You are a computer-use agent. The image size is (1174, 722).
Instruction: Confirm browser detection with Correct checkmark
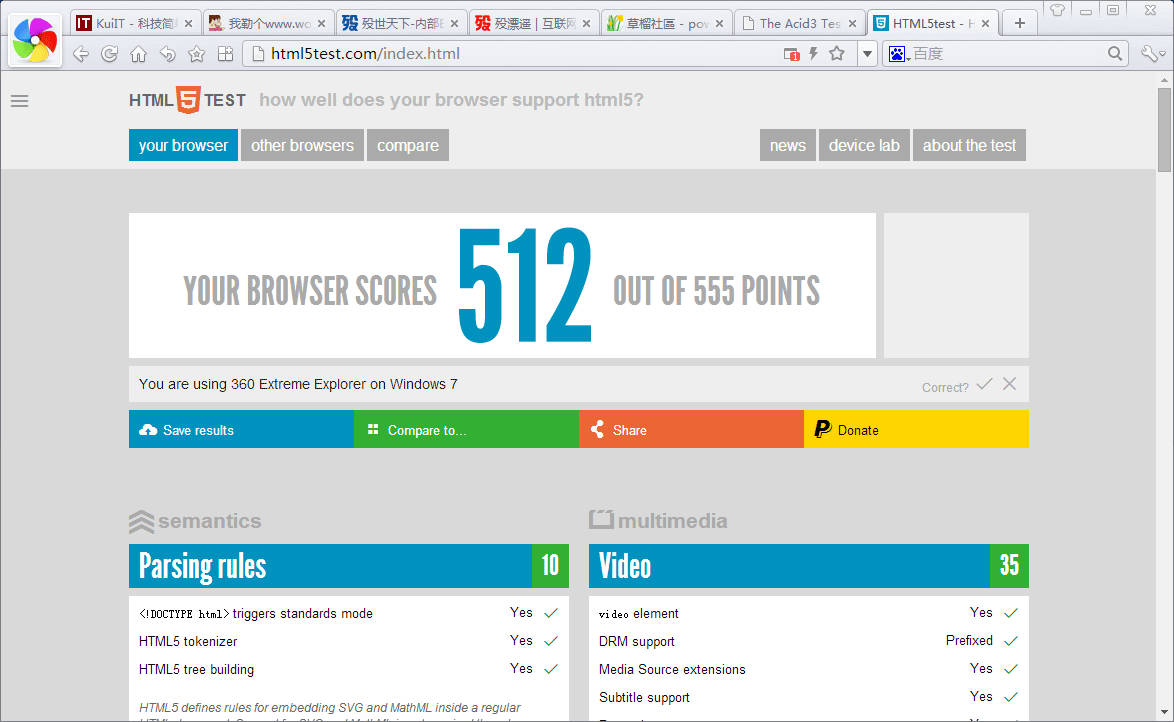click(985, 384)
